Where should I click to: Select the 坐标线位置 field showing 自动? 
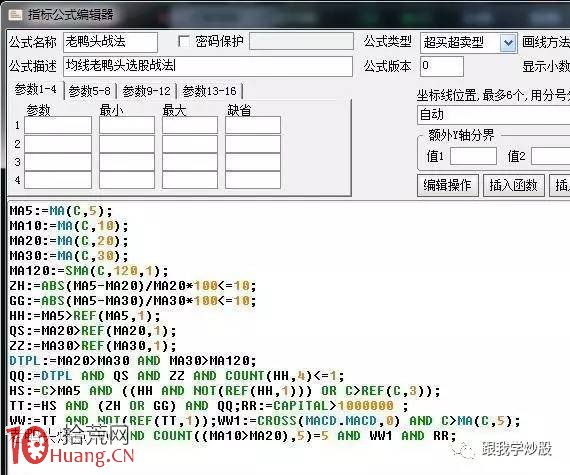coord(494,115)
